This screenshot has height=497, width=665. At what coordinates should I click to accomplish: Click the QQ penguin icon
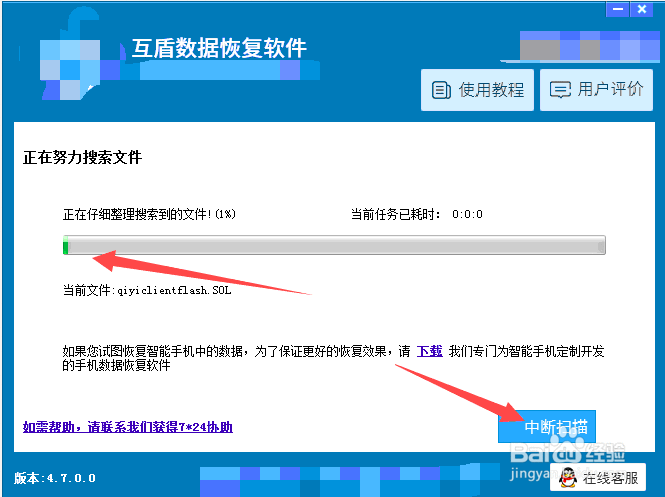click(568, 478)
